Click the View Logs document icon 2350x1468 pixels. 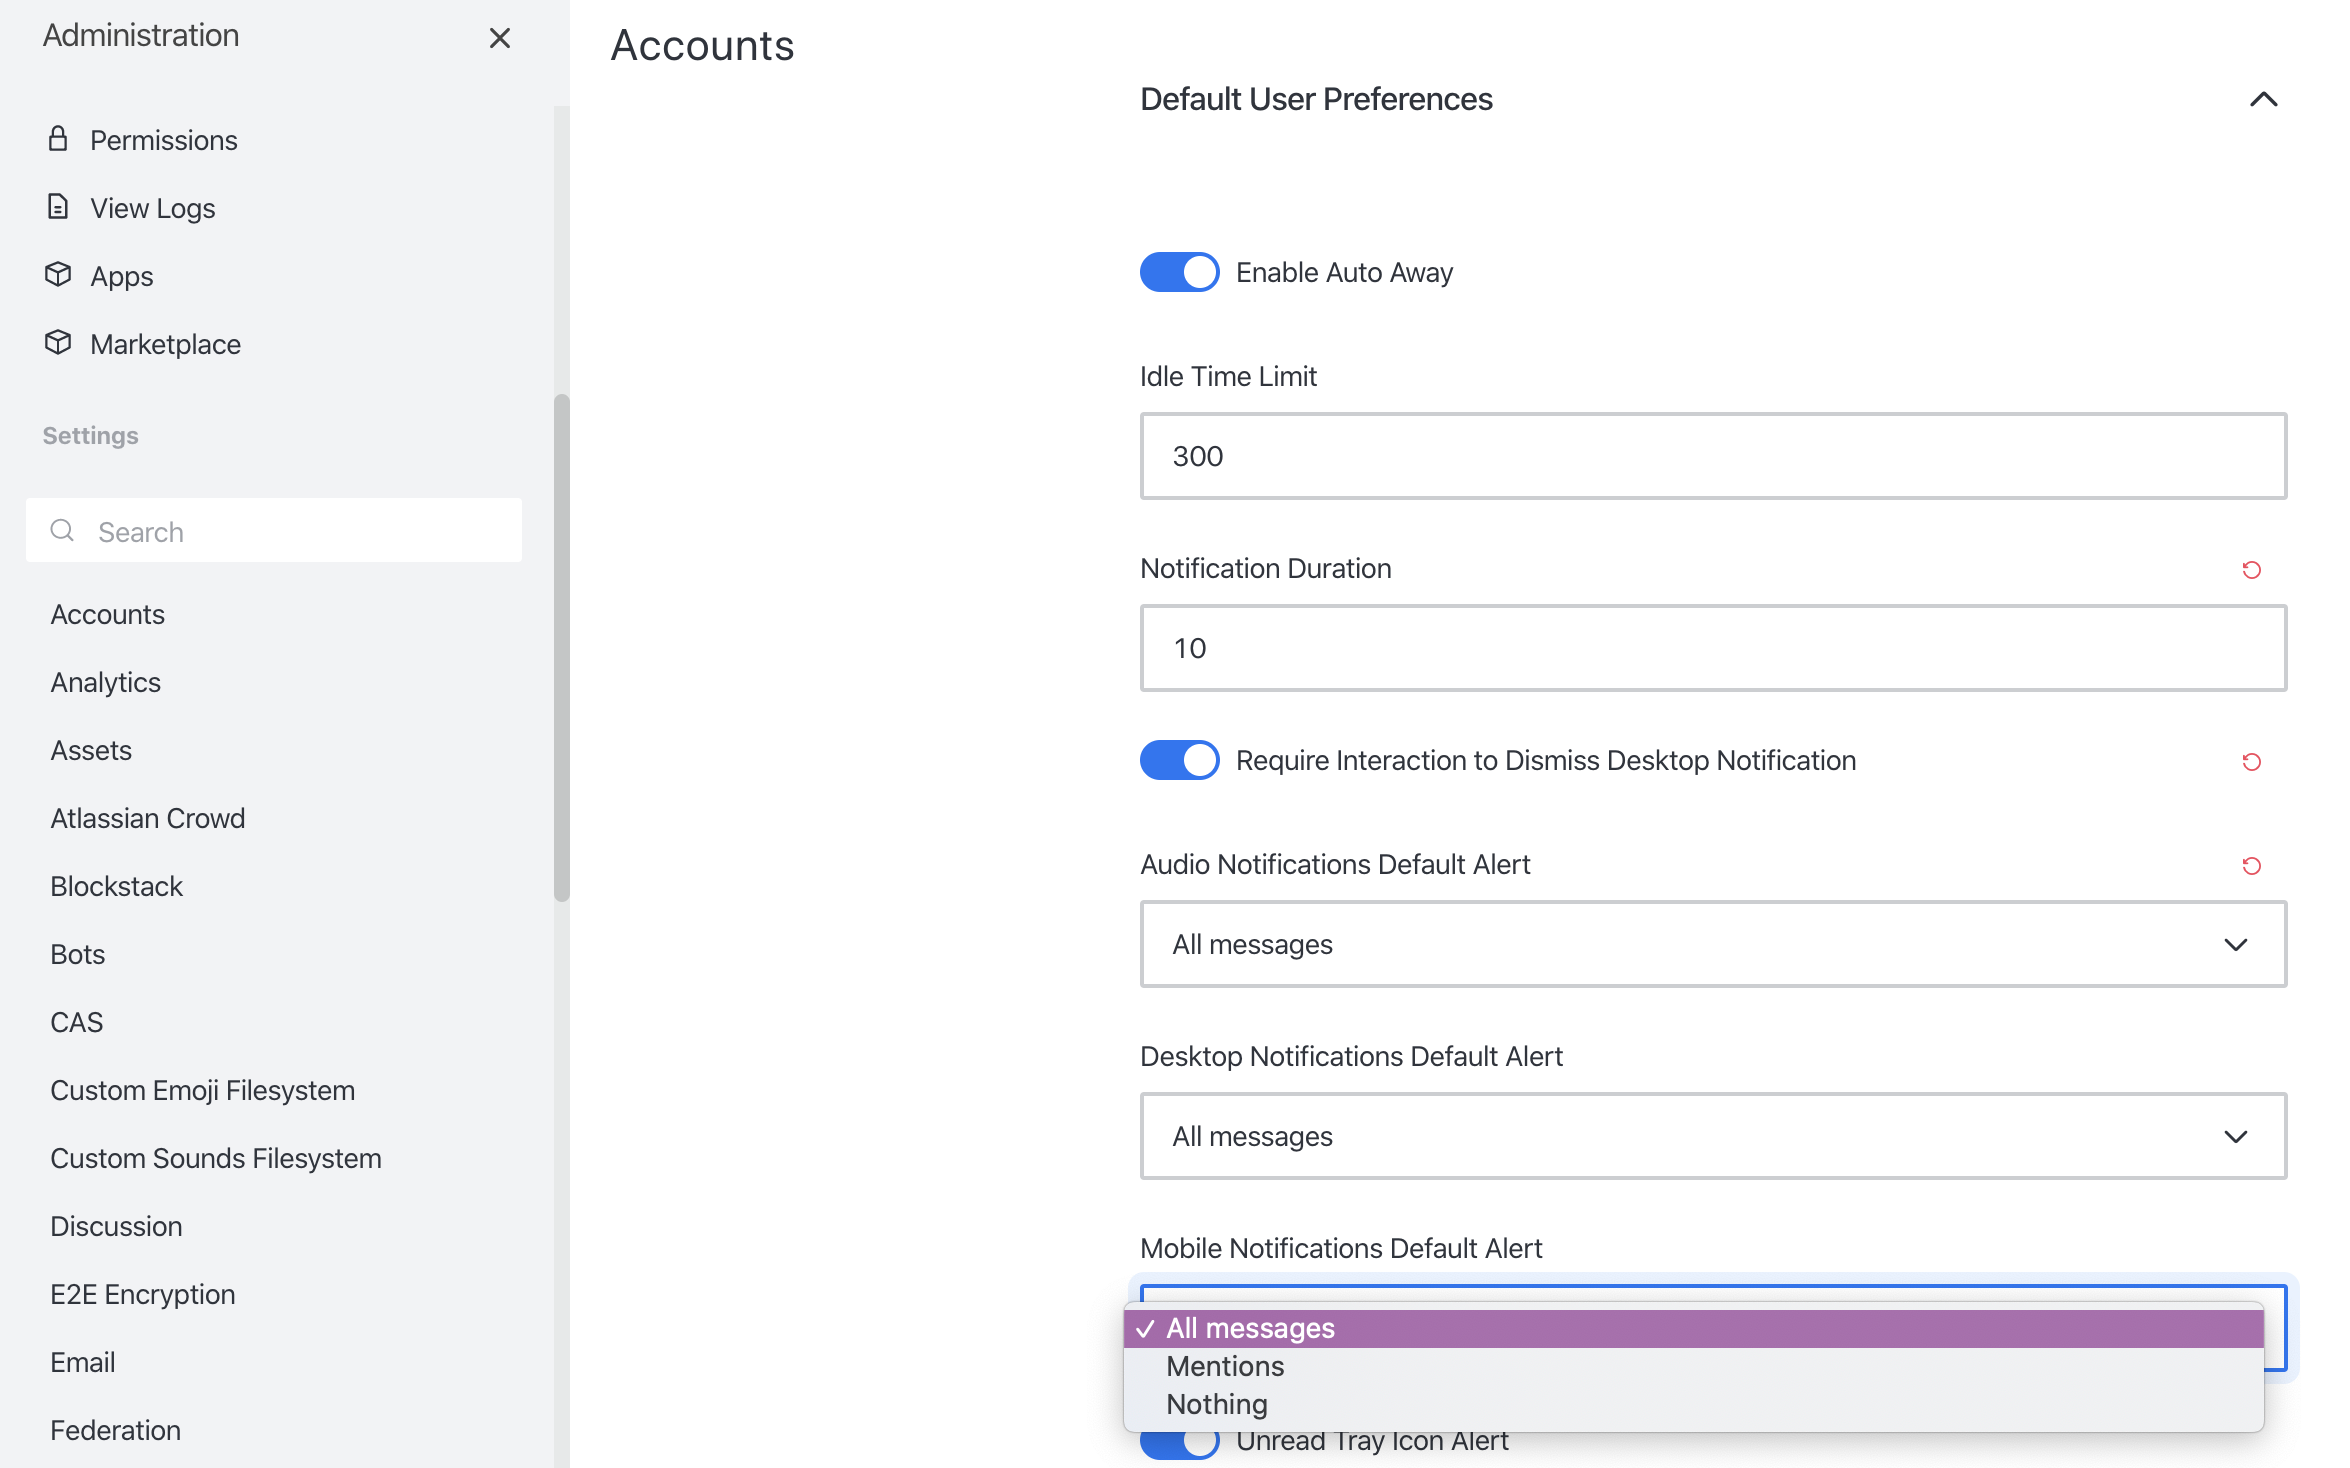(x=58, y=207)
